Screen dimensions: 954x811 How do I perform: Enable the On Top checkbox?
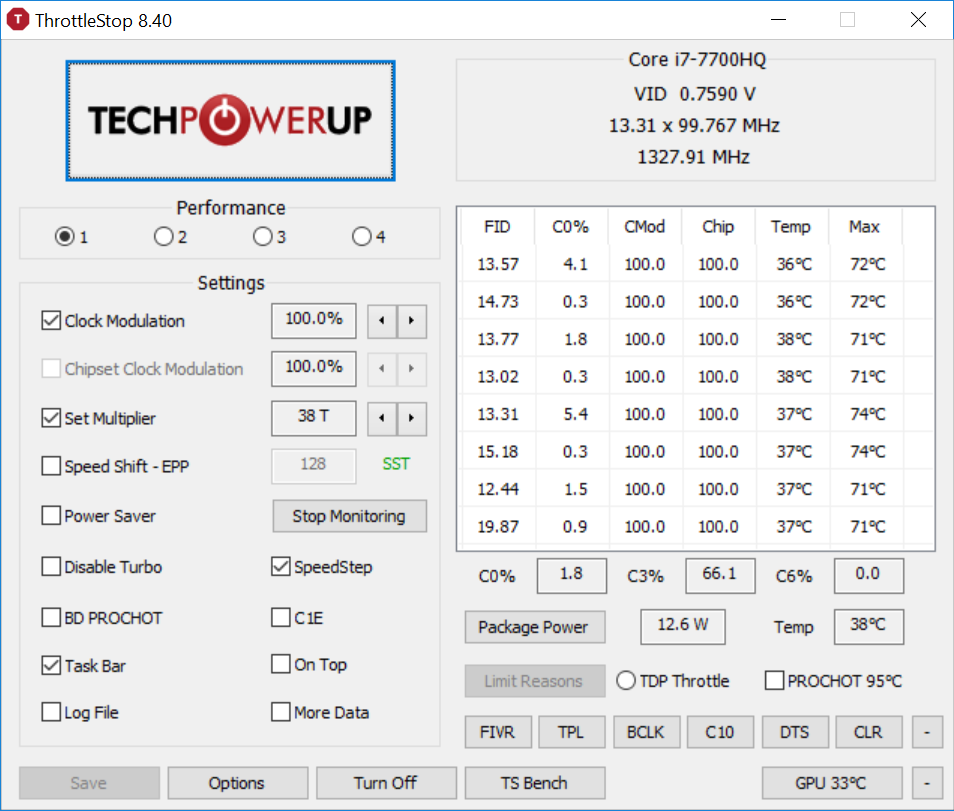pyautogui.click(x=280, y=664)
